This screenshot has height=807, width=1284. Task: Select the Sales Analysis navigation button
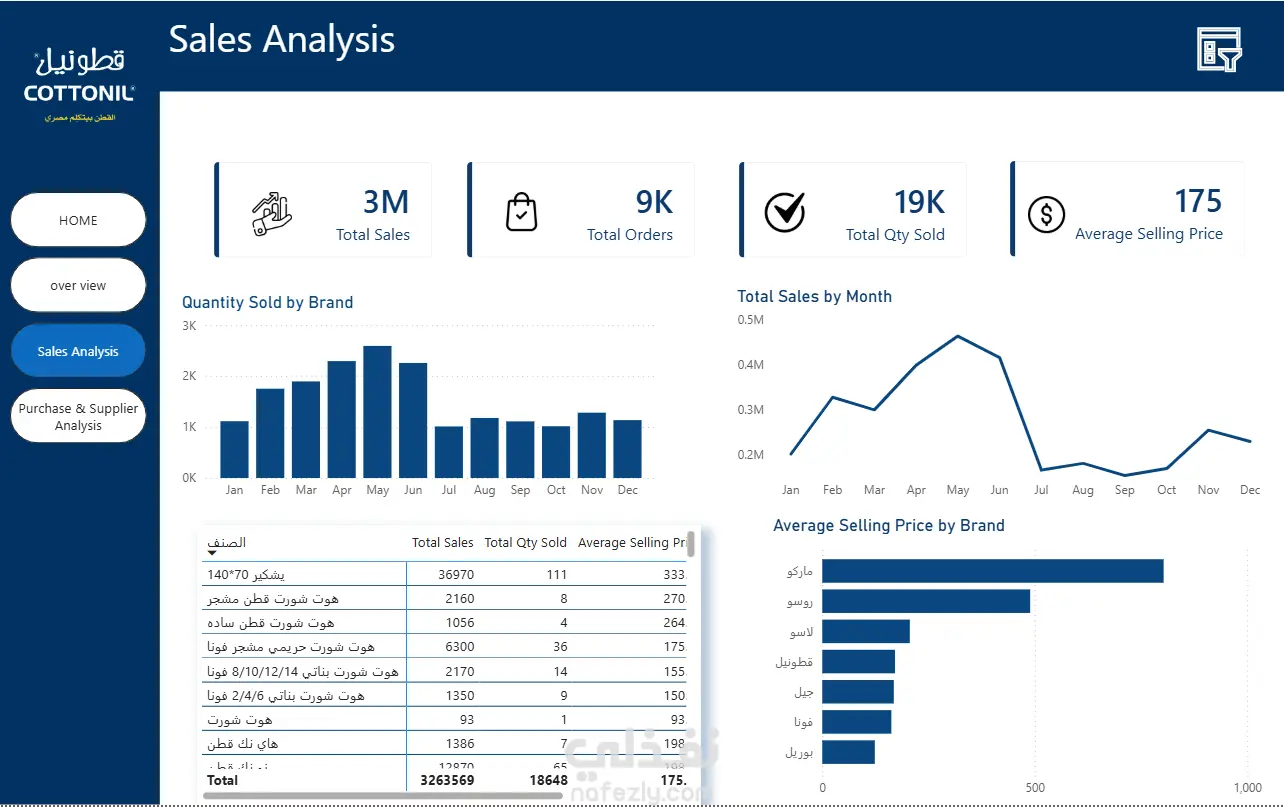coord(78,351)
